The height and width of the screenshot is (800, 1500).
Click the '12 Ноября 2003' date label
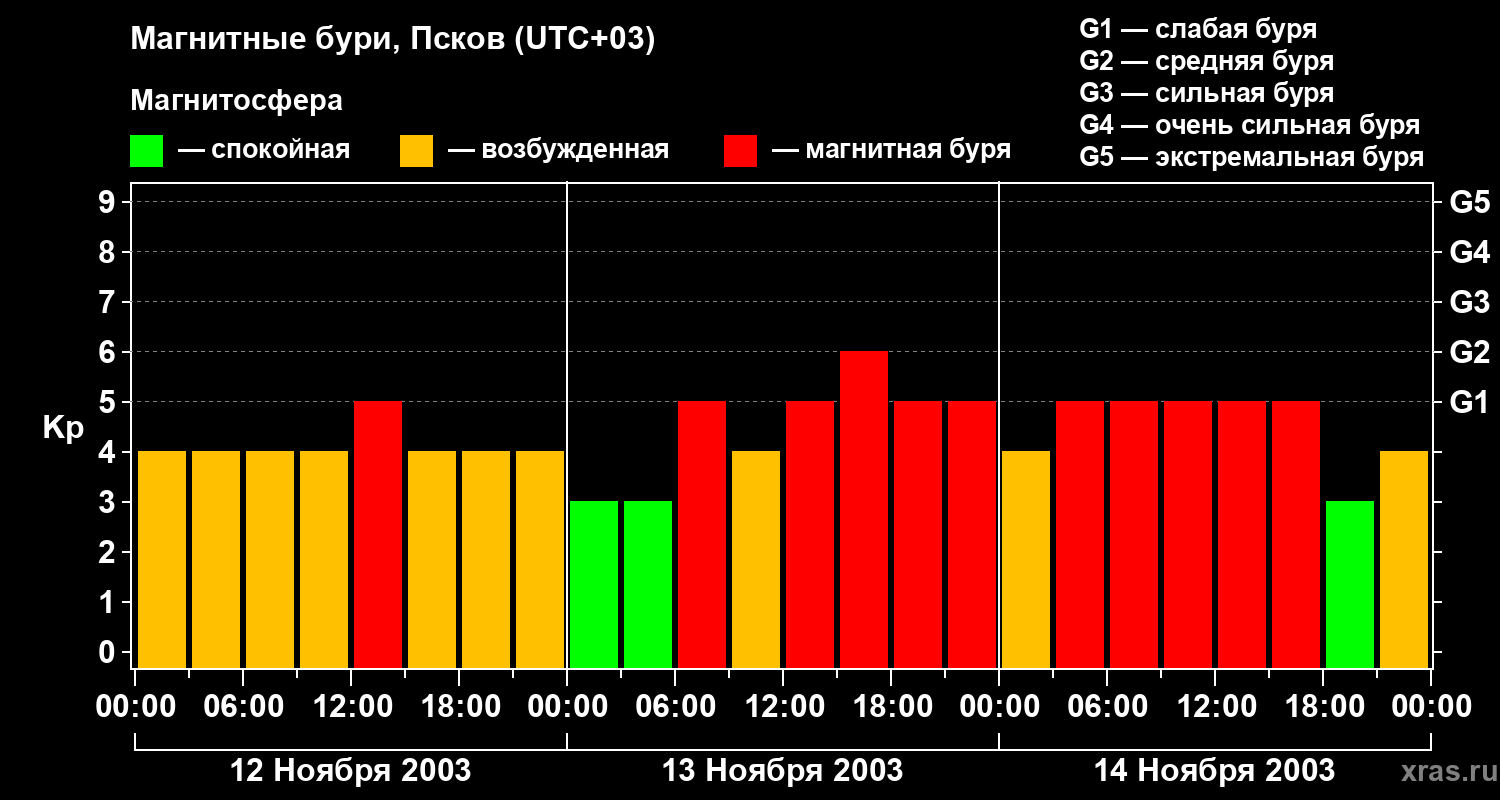point(351,770)
